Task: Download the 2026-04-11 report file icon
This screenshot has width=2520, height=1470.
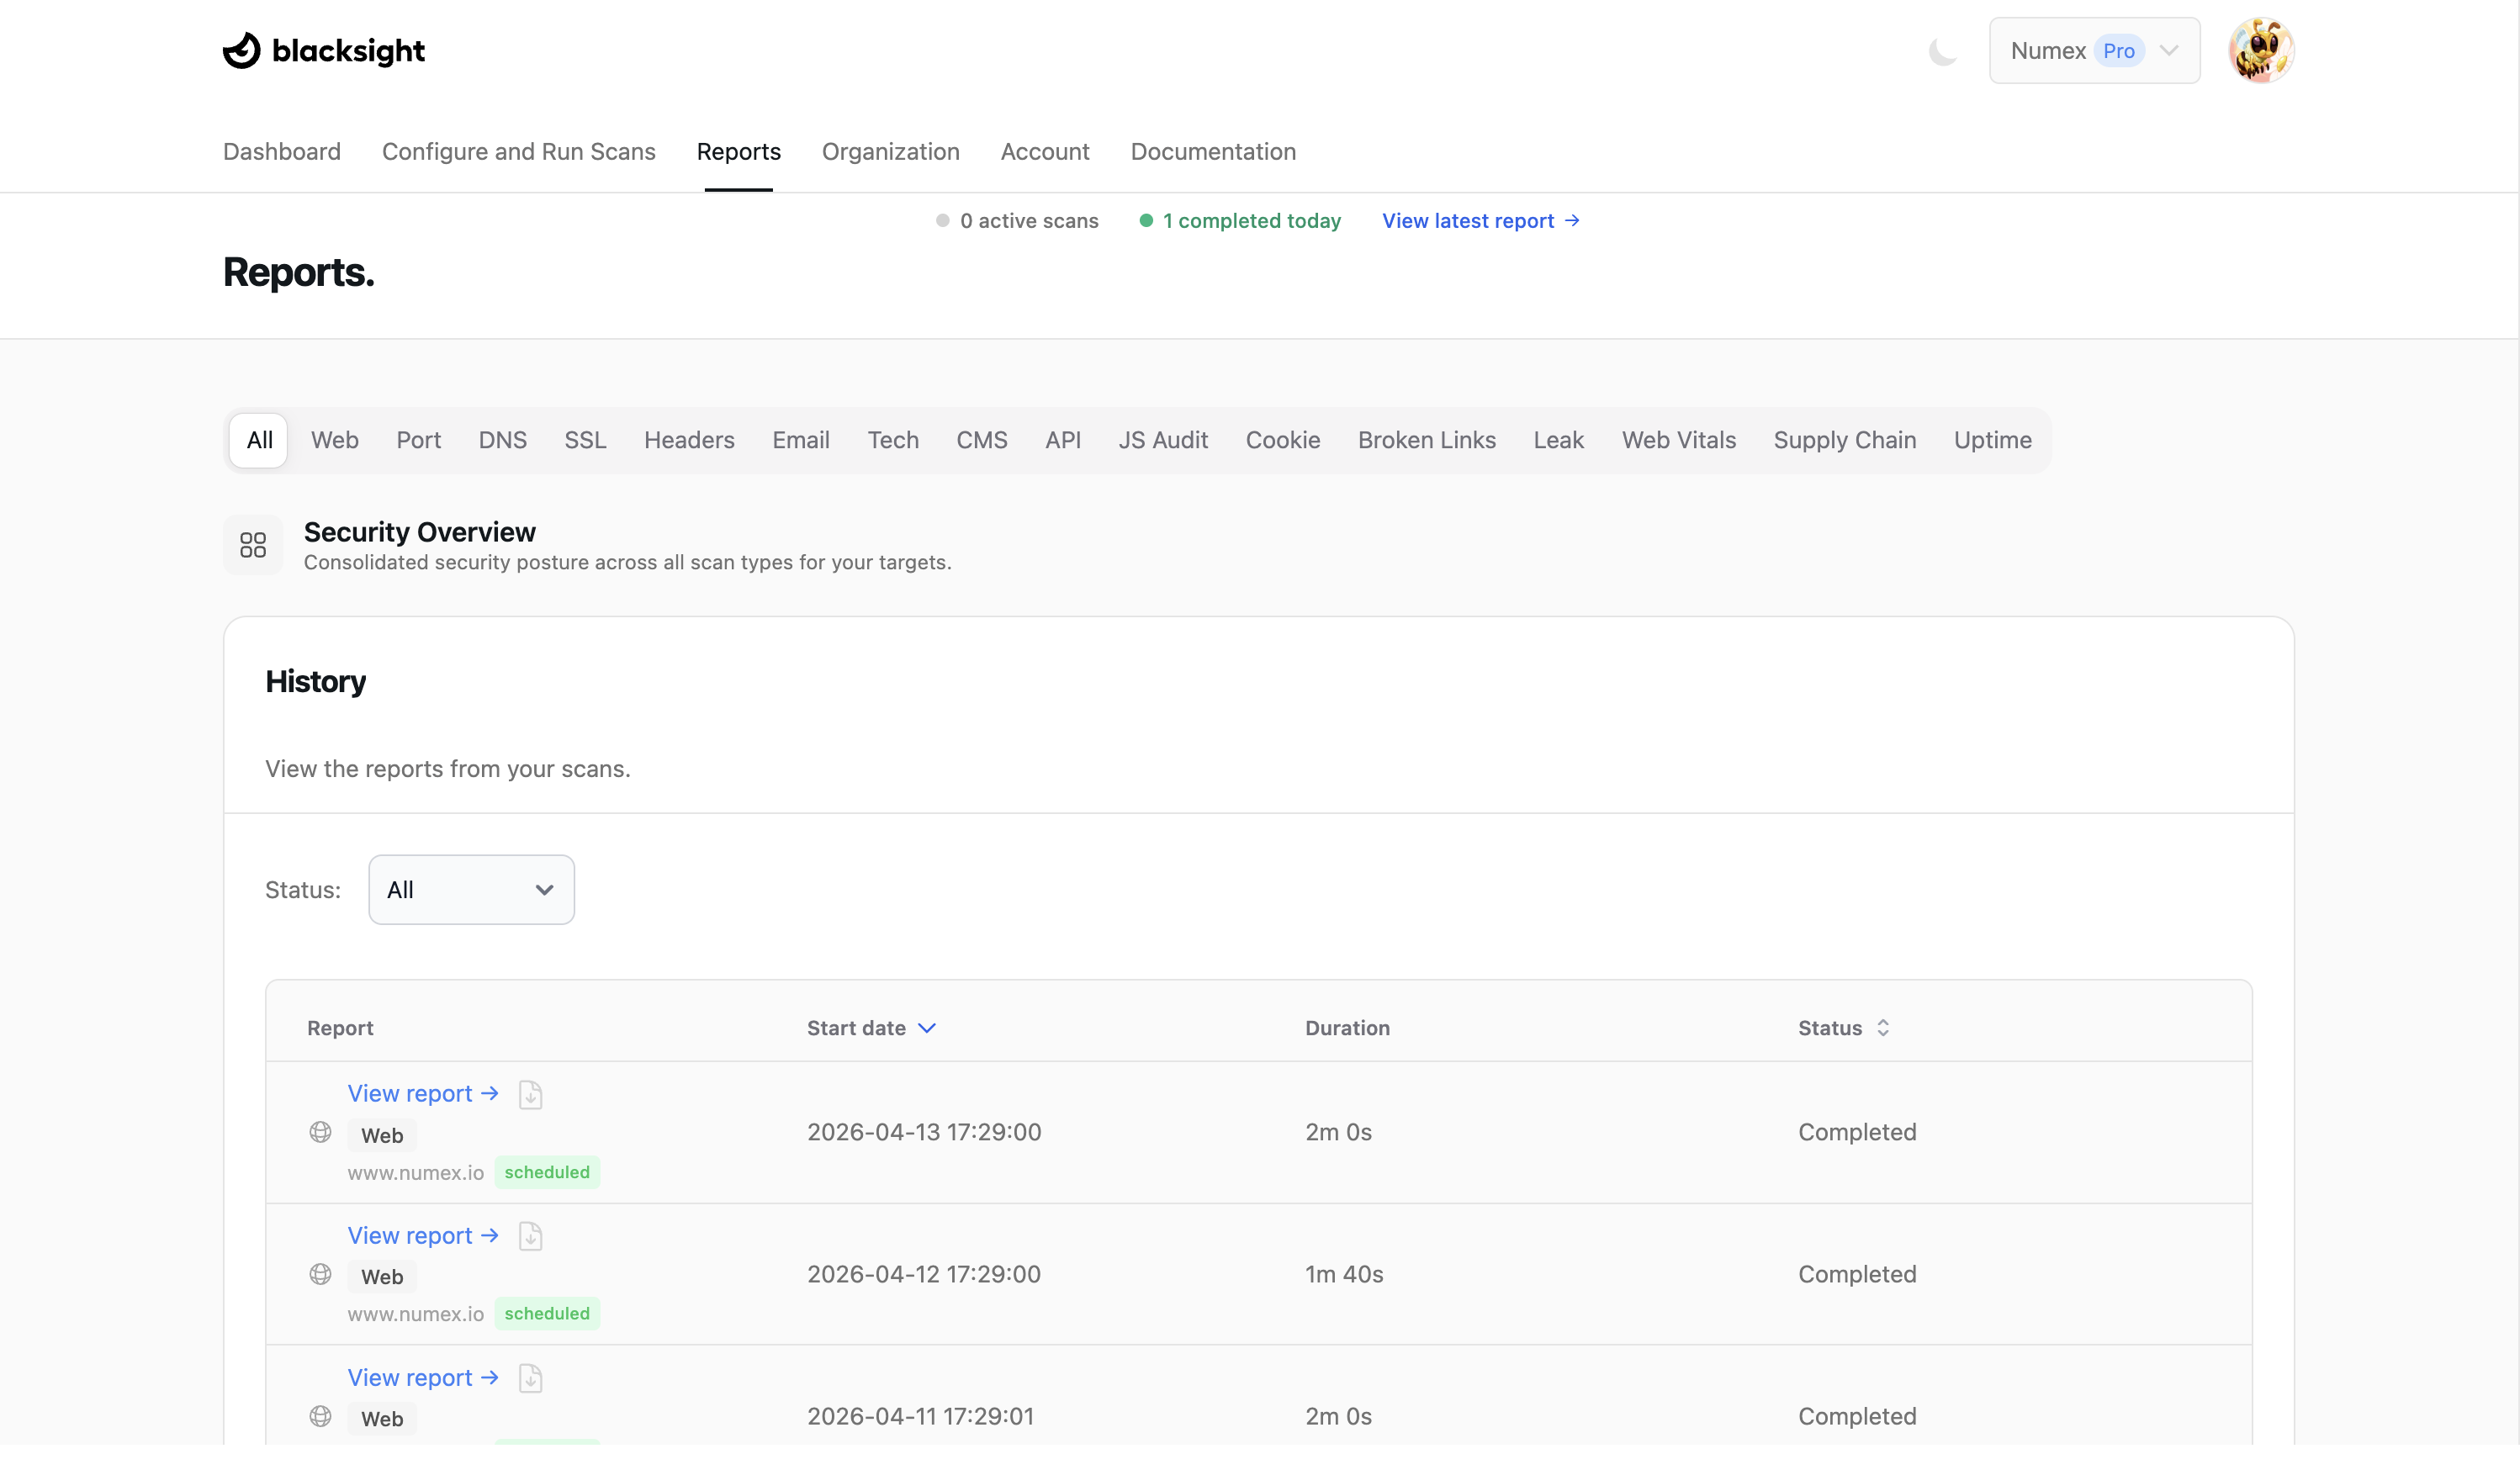Action: pyautogui.click(x=531, y=1378)
